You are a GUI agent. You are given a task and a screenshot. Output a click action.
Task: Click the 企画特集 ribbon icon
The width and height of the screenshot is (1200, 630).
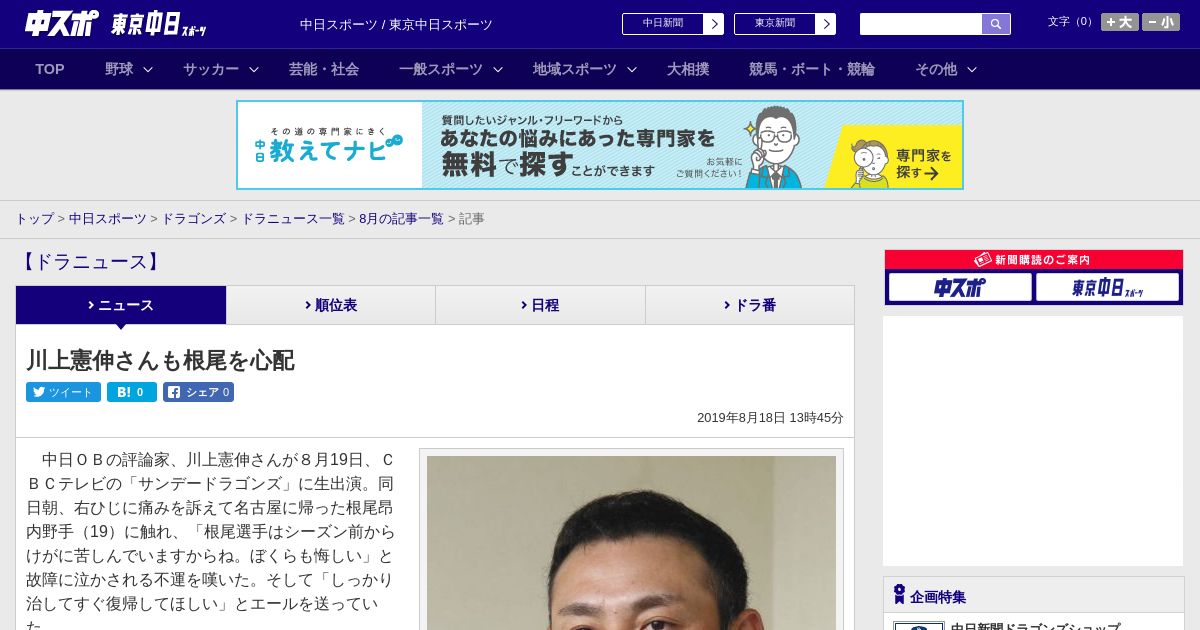(x=899, y=595)
